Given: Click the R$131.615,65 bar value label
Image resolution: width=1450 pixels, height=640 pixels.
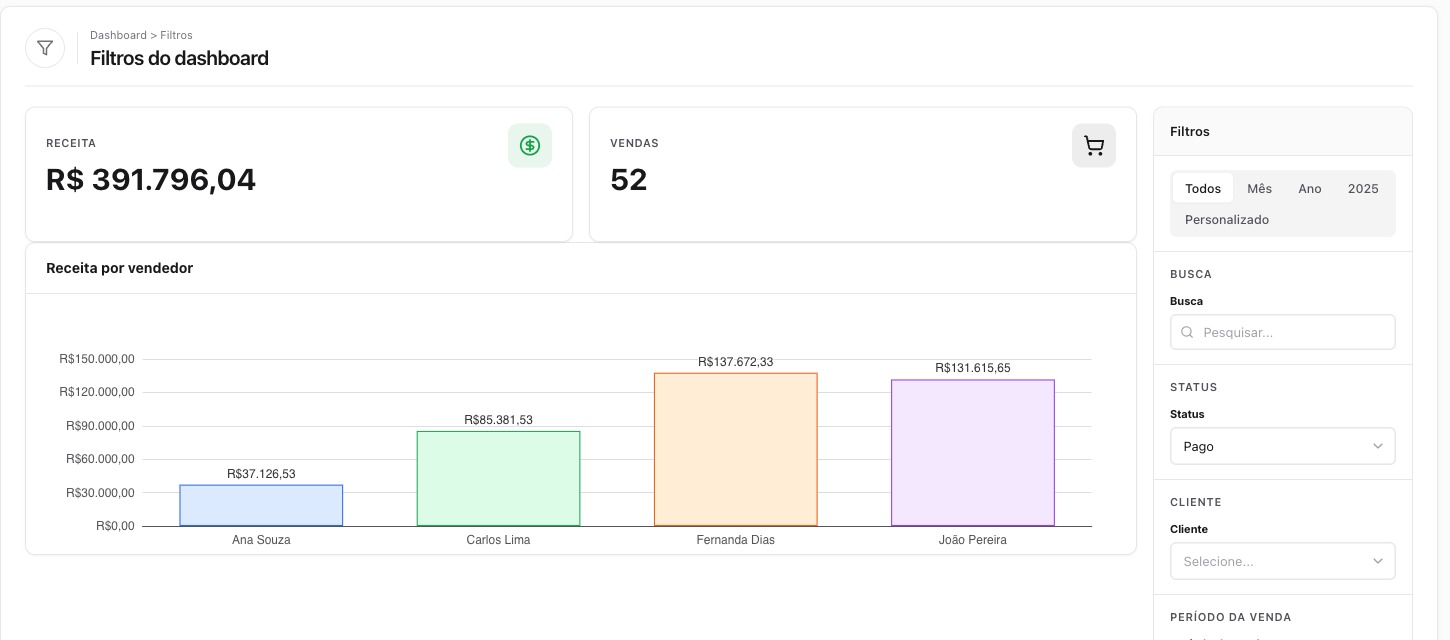Looking at the screenshot, I should point(973,368).
